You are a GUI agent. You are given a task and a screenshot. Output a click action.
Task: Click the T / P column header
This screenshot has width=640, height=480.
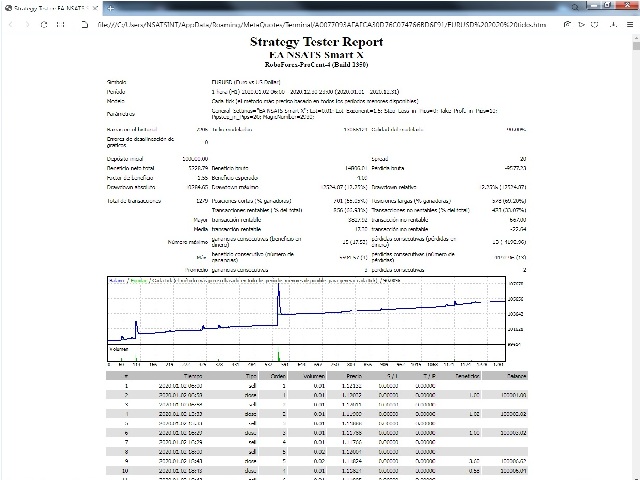(429, 376)
